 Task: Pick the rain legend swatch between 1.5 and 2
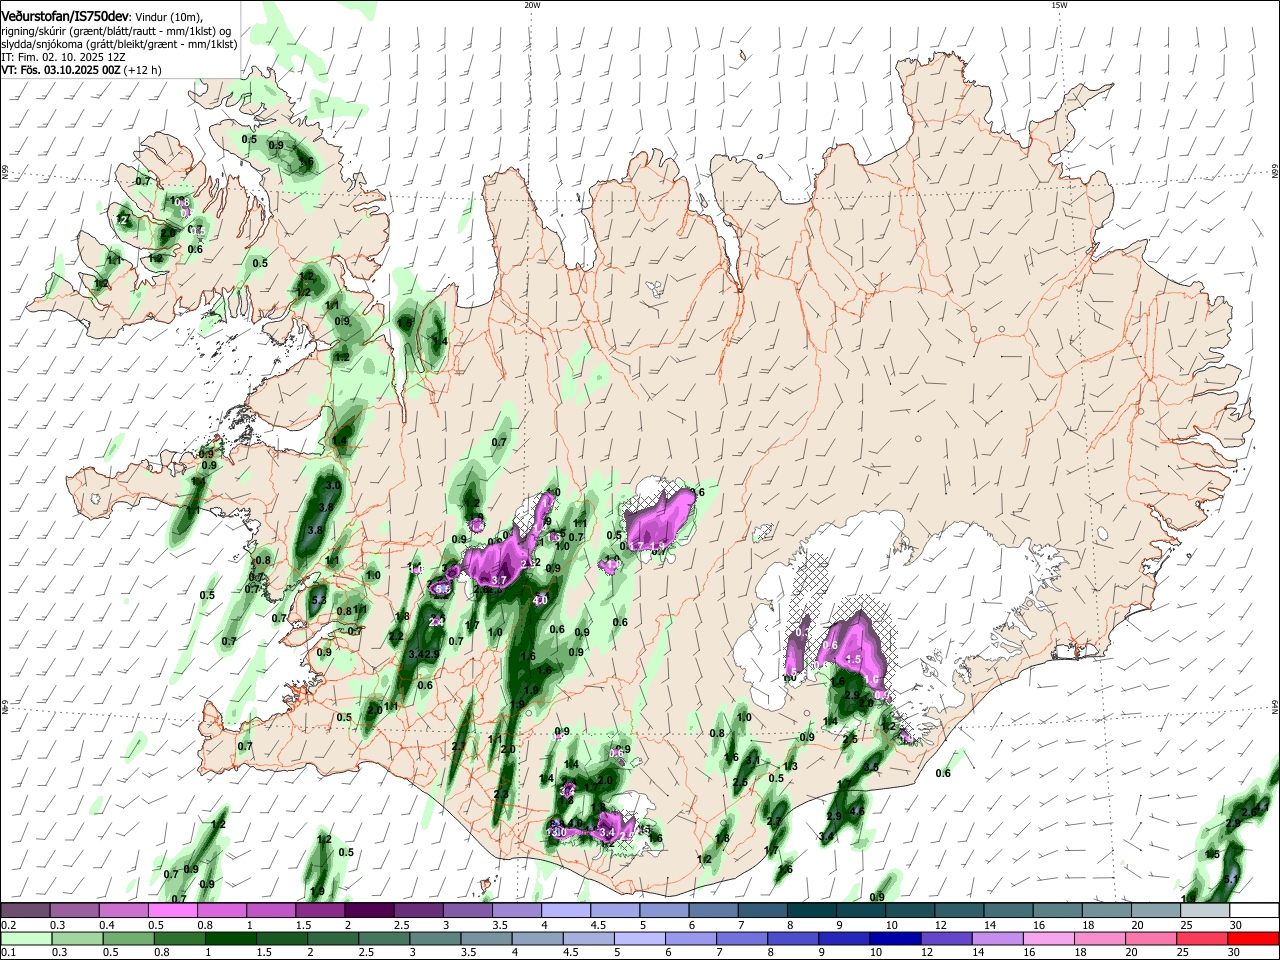coord(281,938)
